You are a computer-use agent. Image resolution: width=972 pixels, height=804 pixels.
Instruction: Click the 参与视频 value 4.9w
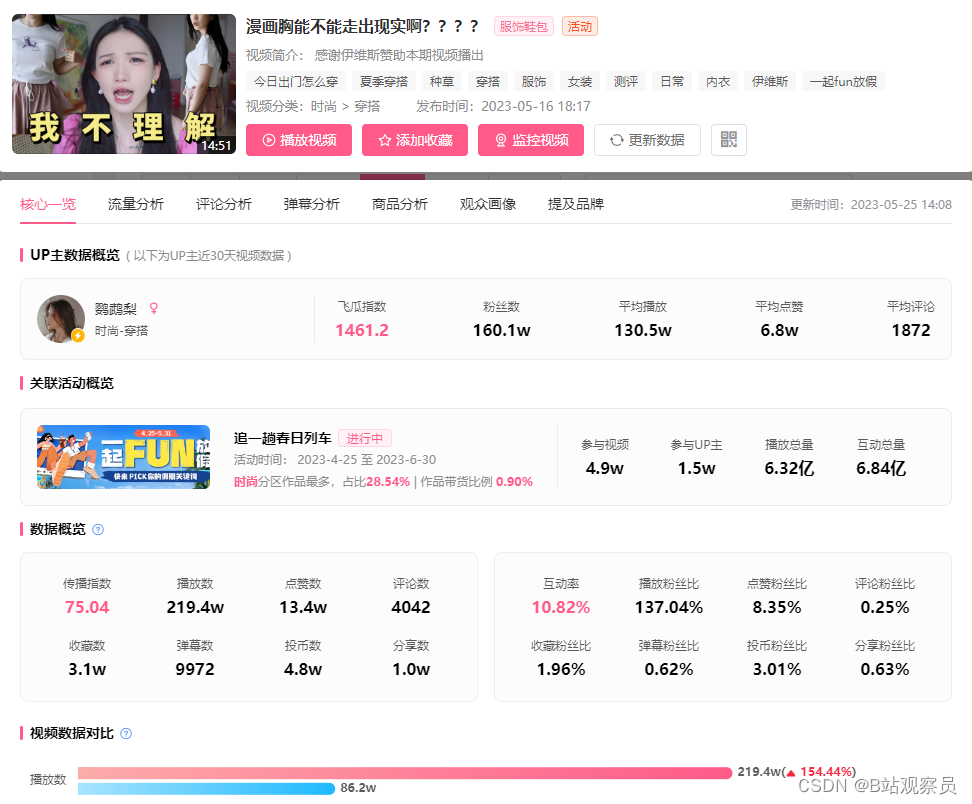[604, 468]
